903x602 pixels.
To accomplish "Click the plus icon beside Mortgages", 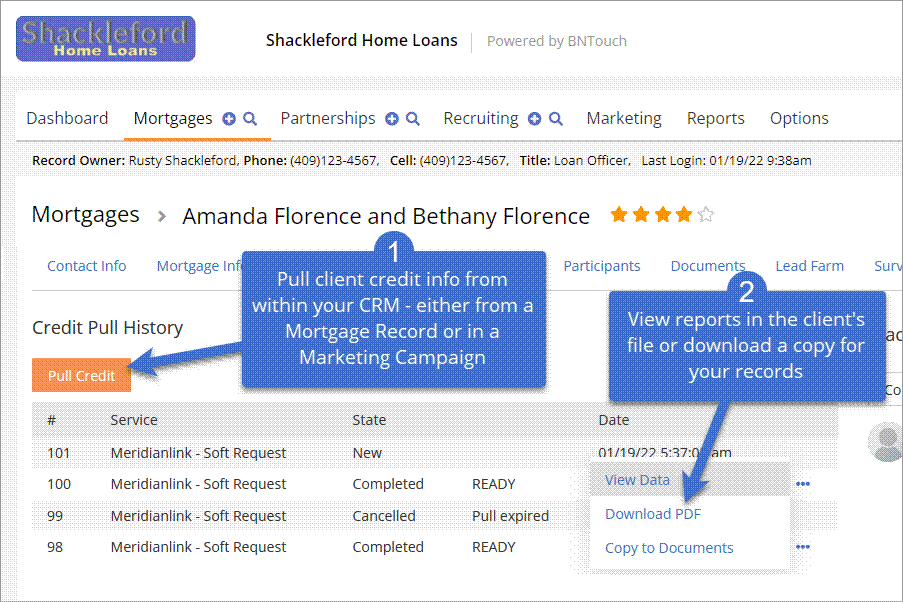I will [x=229, y=118].
